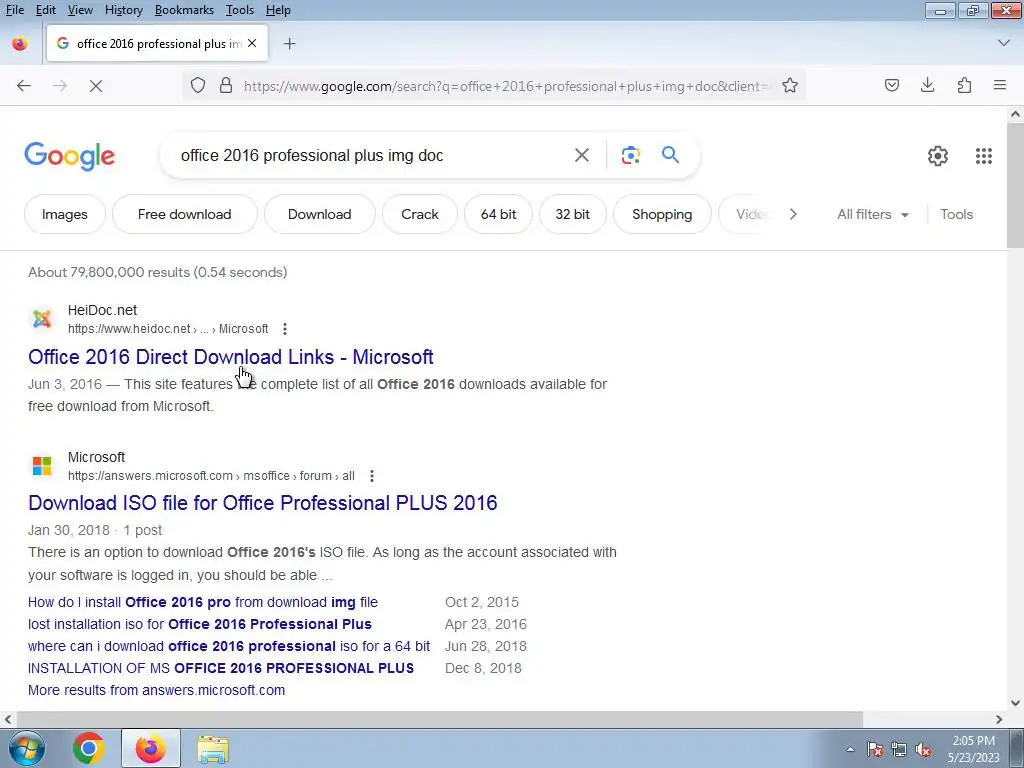Click the vertical scrollbar thumb

[x=1015, y=186]
